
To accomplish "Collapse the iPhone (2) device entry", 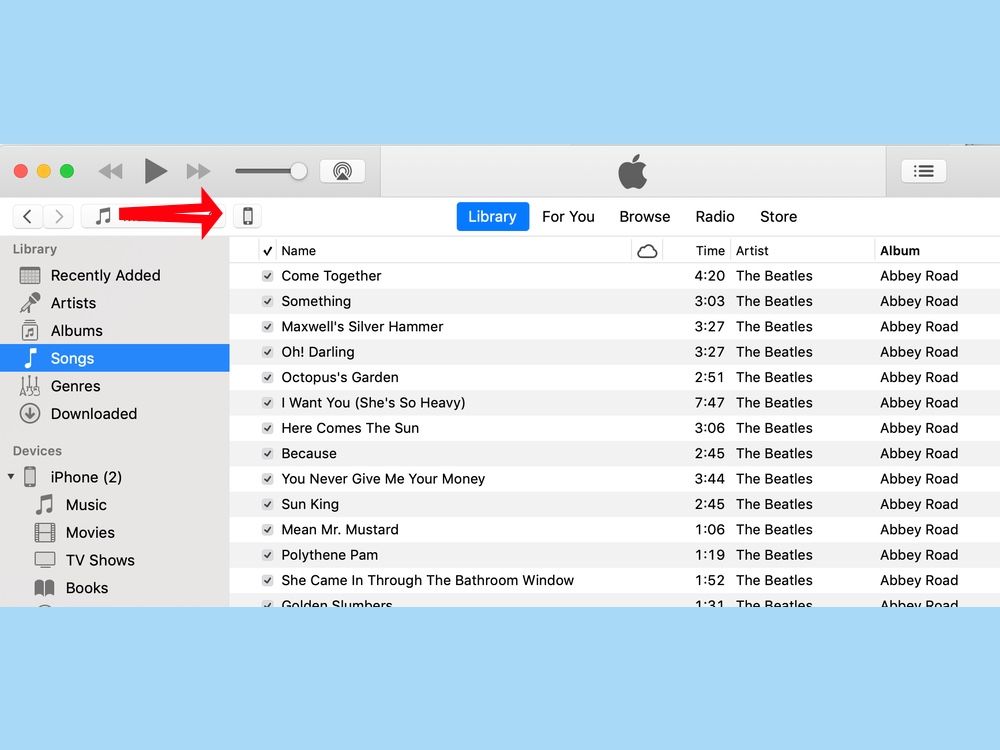I will (12, 477).
